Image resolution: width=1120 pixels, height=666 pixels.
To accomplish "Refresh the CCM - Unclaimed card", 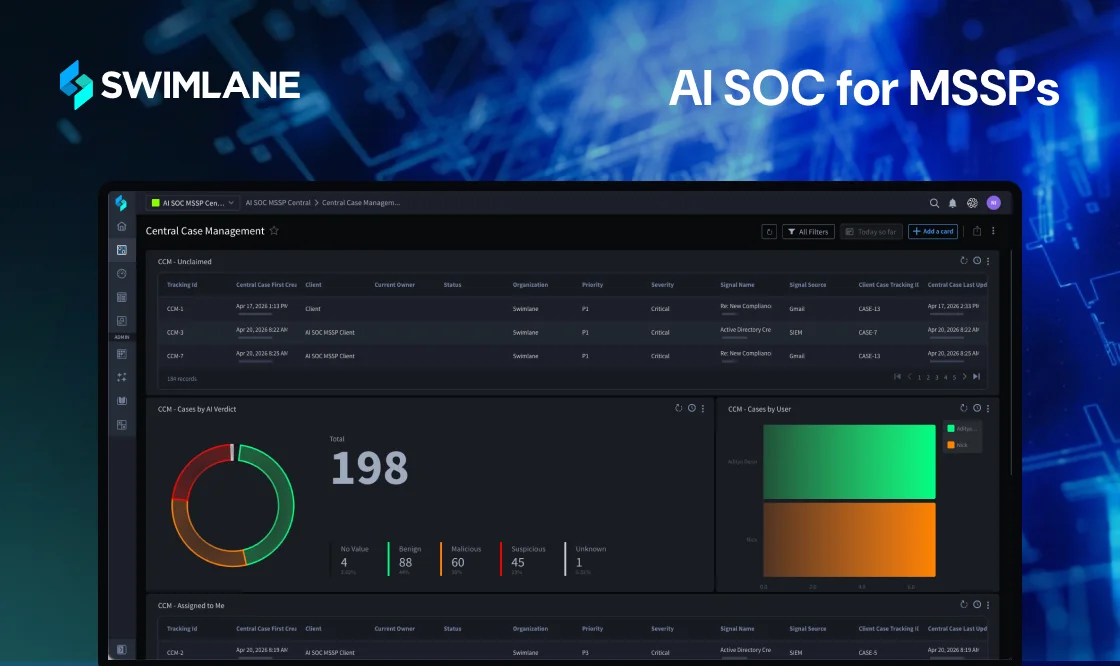I will pos(964,261).
